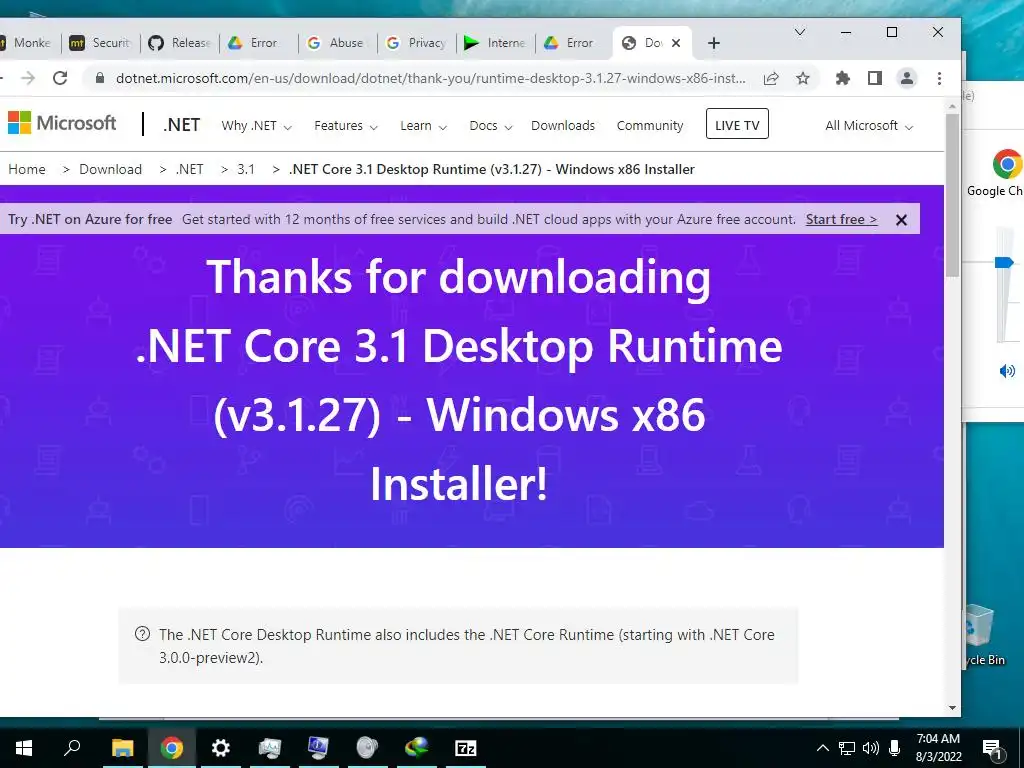Adjust the volume slider in background window
Viewport: 1024px width, 768px height.
tap(1004, 263)
